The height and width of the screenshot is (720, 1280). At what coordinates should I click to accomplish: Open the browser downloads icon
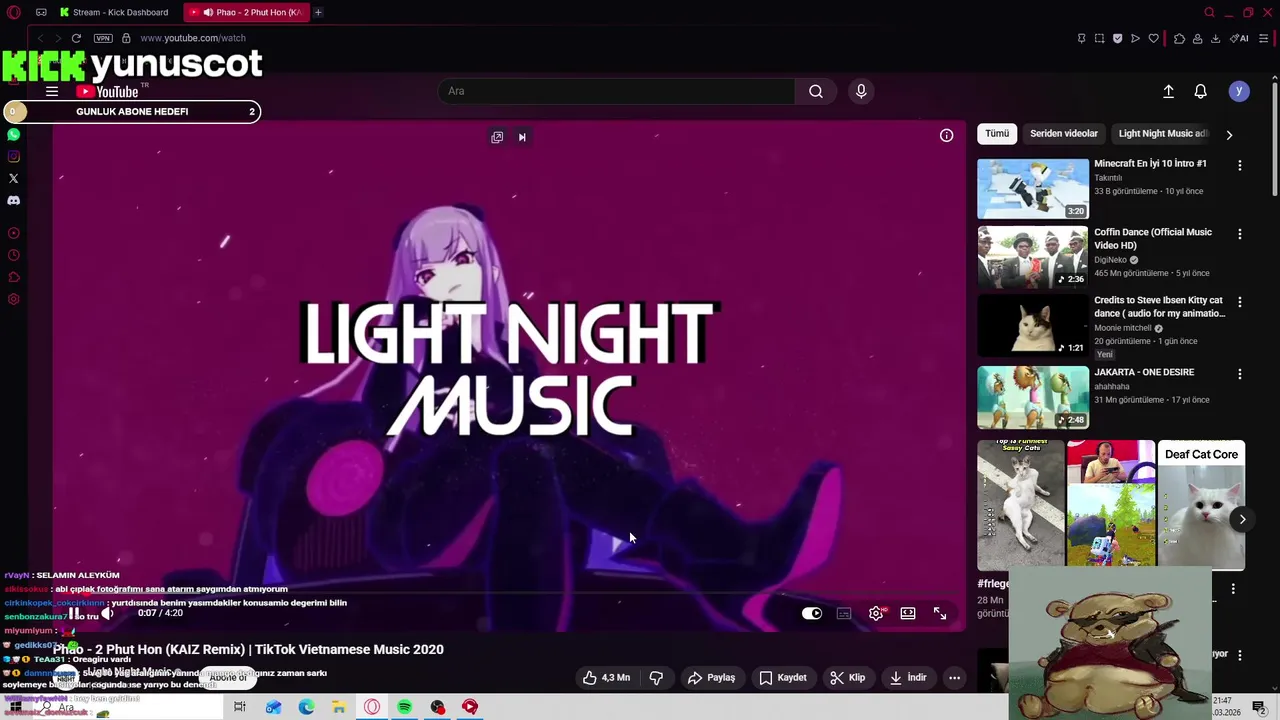pyautogui.click(x=1215, y=38)
